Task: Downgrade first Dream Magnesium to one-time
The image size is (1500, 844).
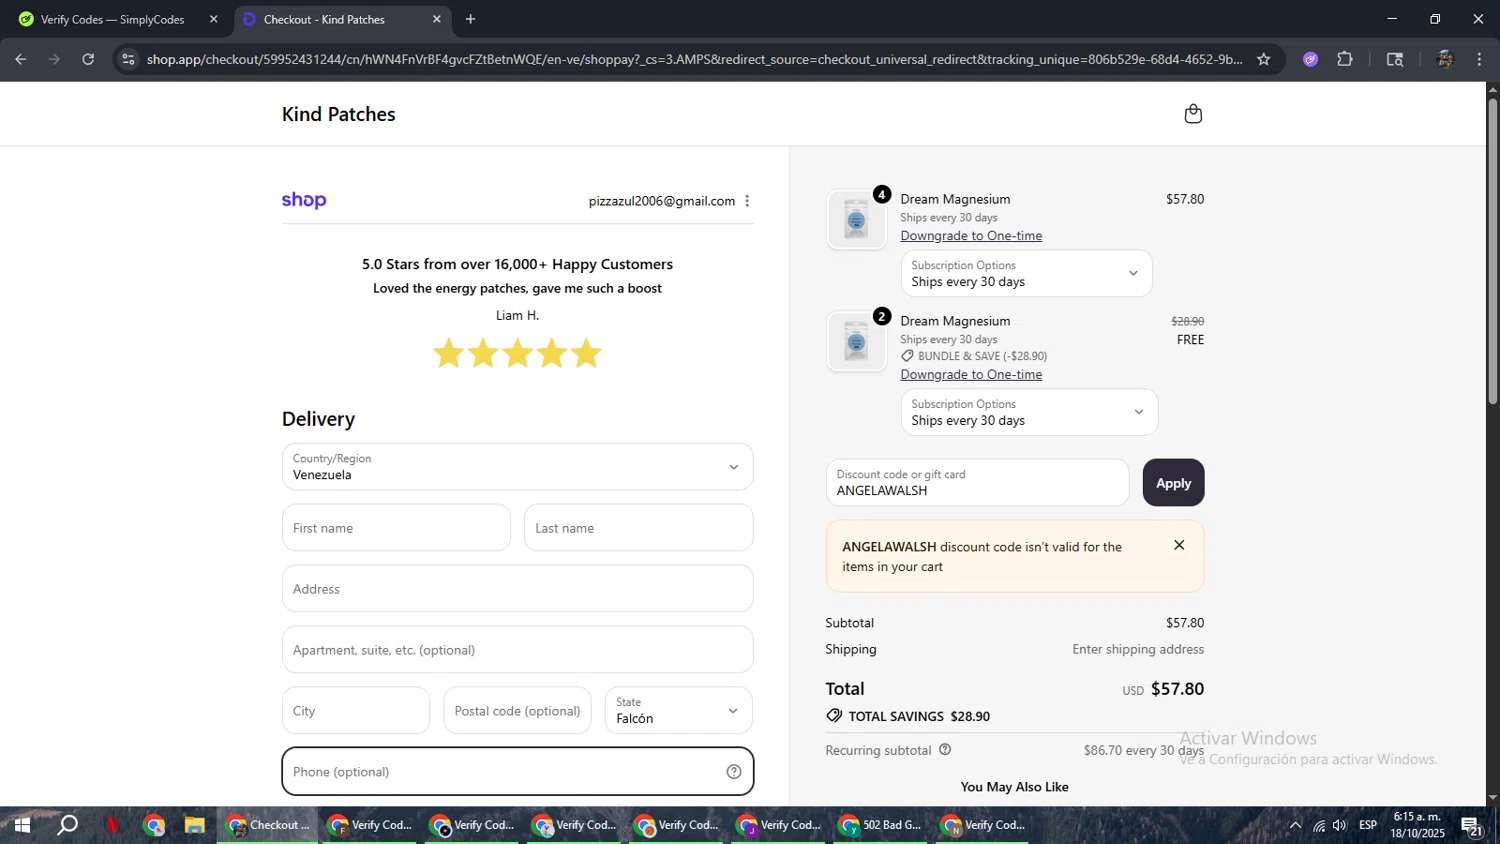Action: tap(971, 236)
